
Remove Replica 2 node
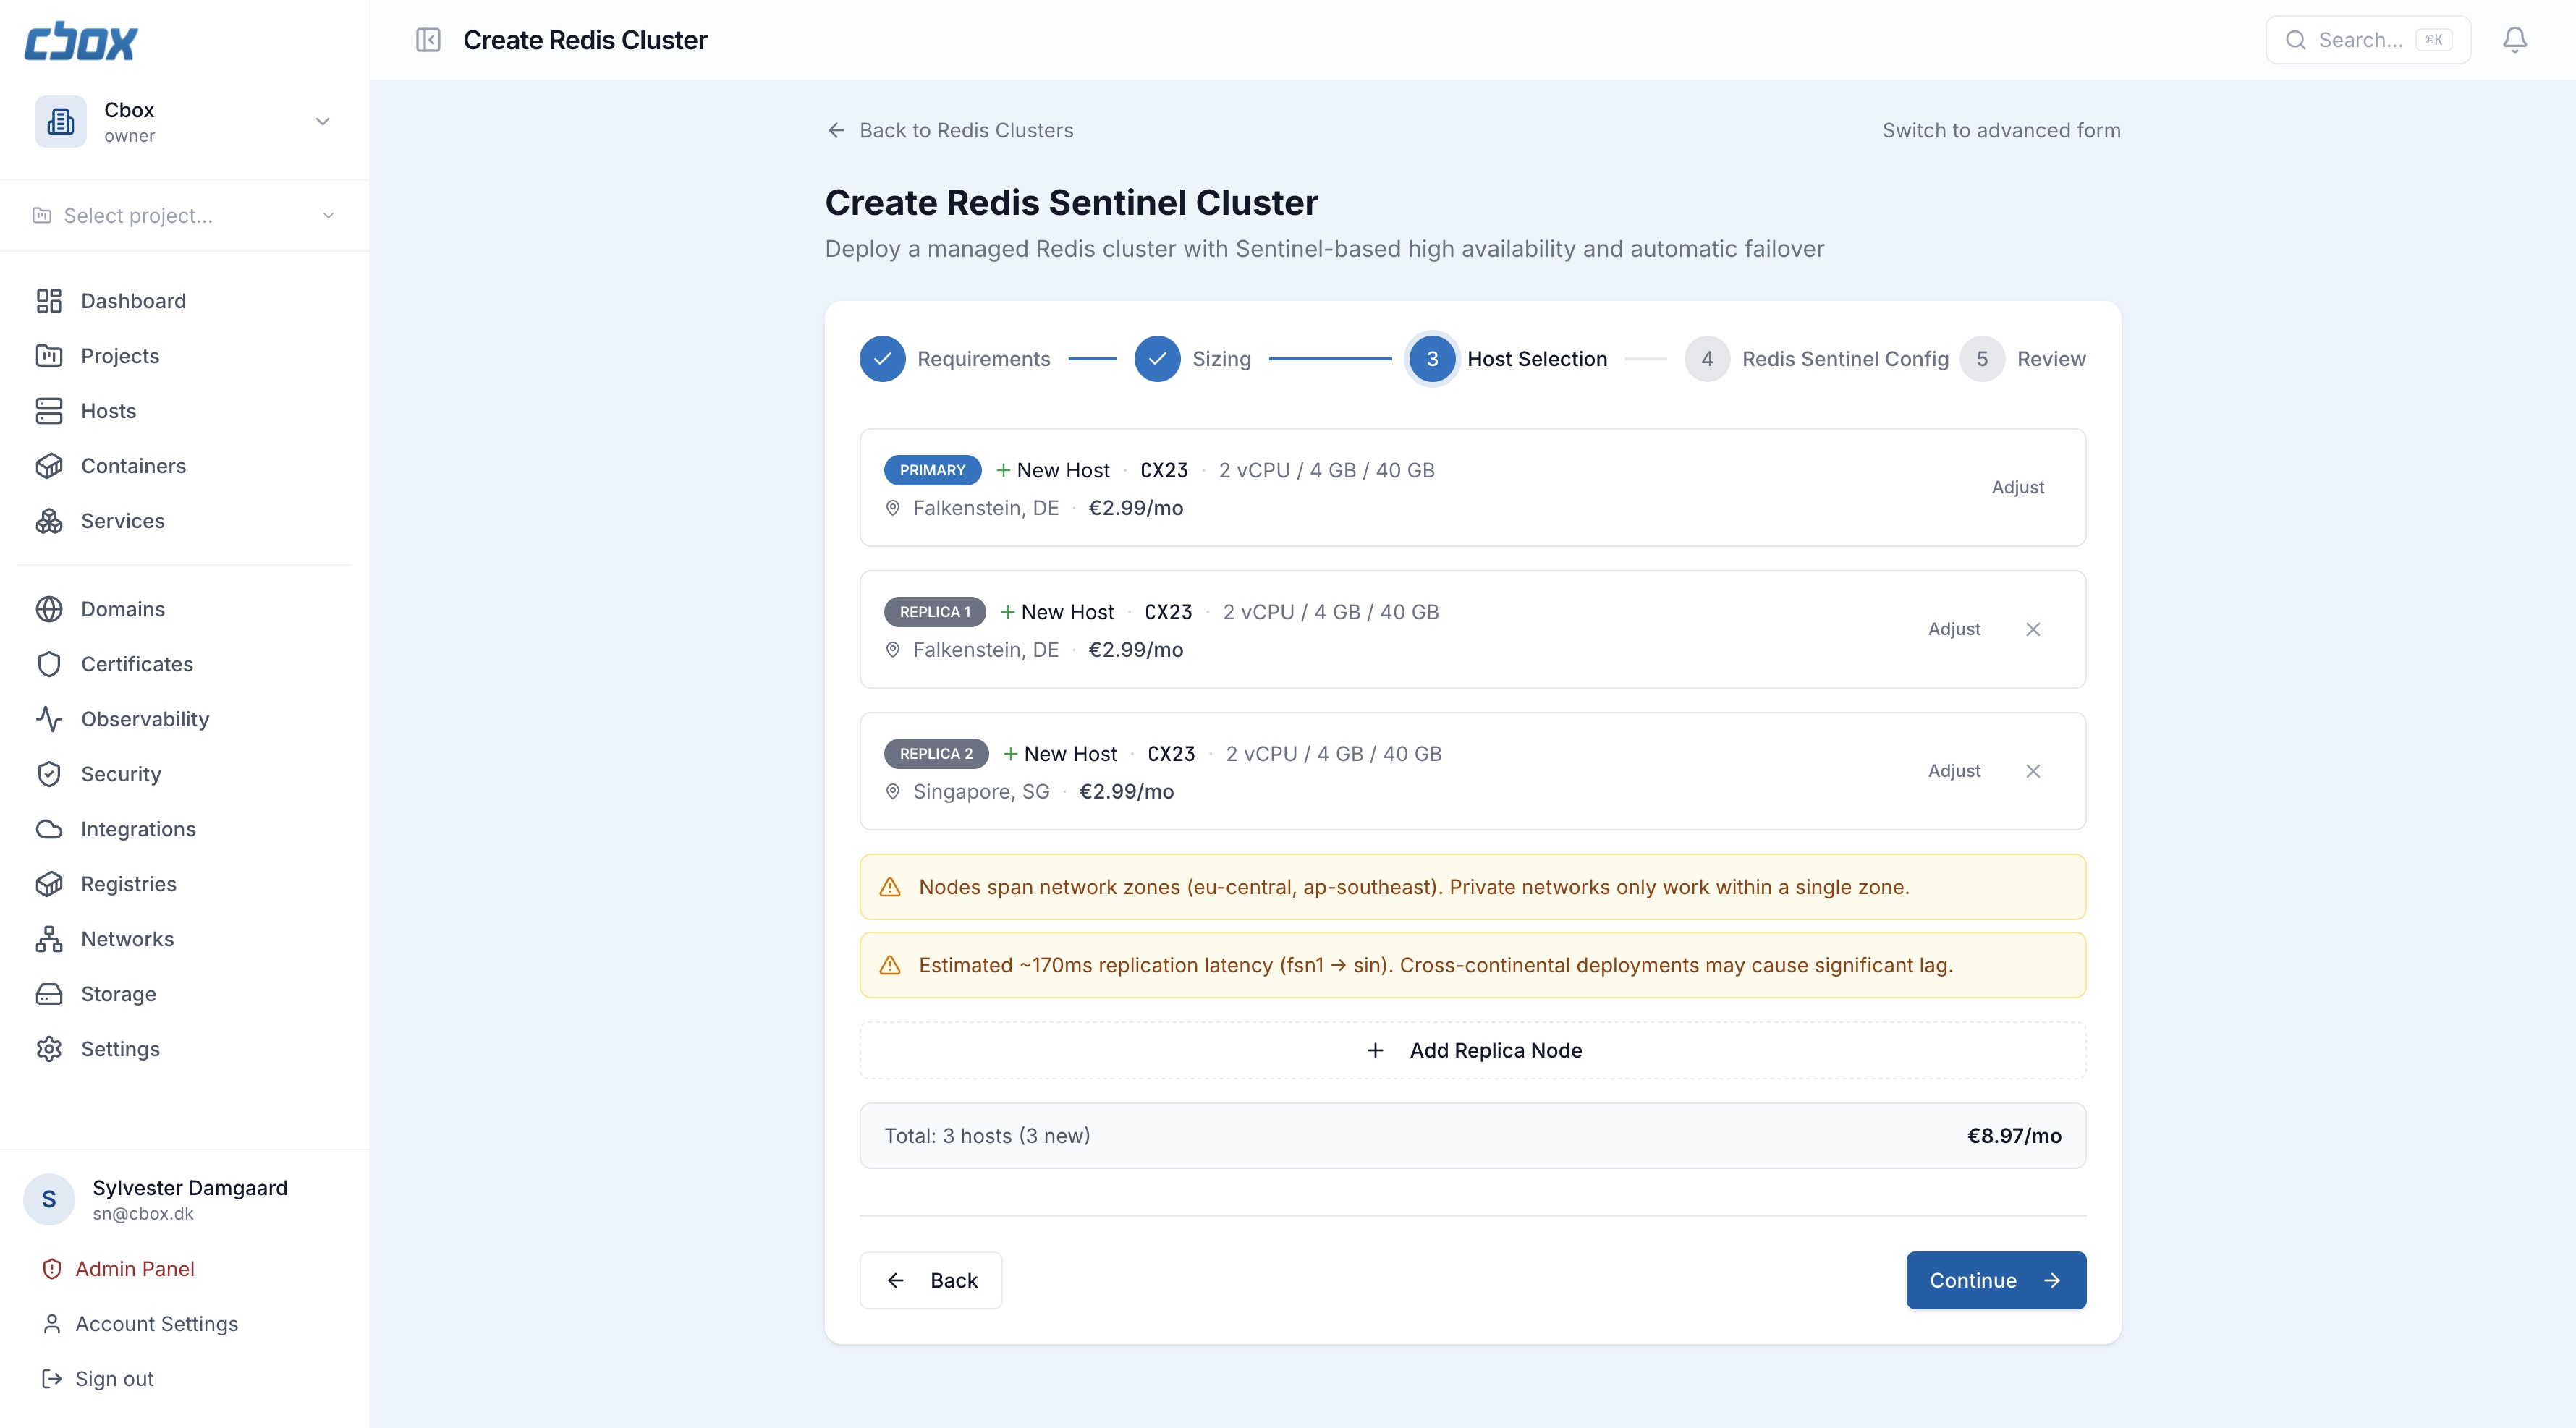coord(2033,771)
